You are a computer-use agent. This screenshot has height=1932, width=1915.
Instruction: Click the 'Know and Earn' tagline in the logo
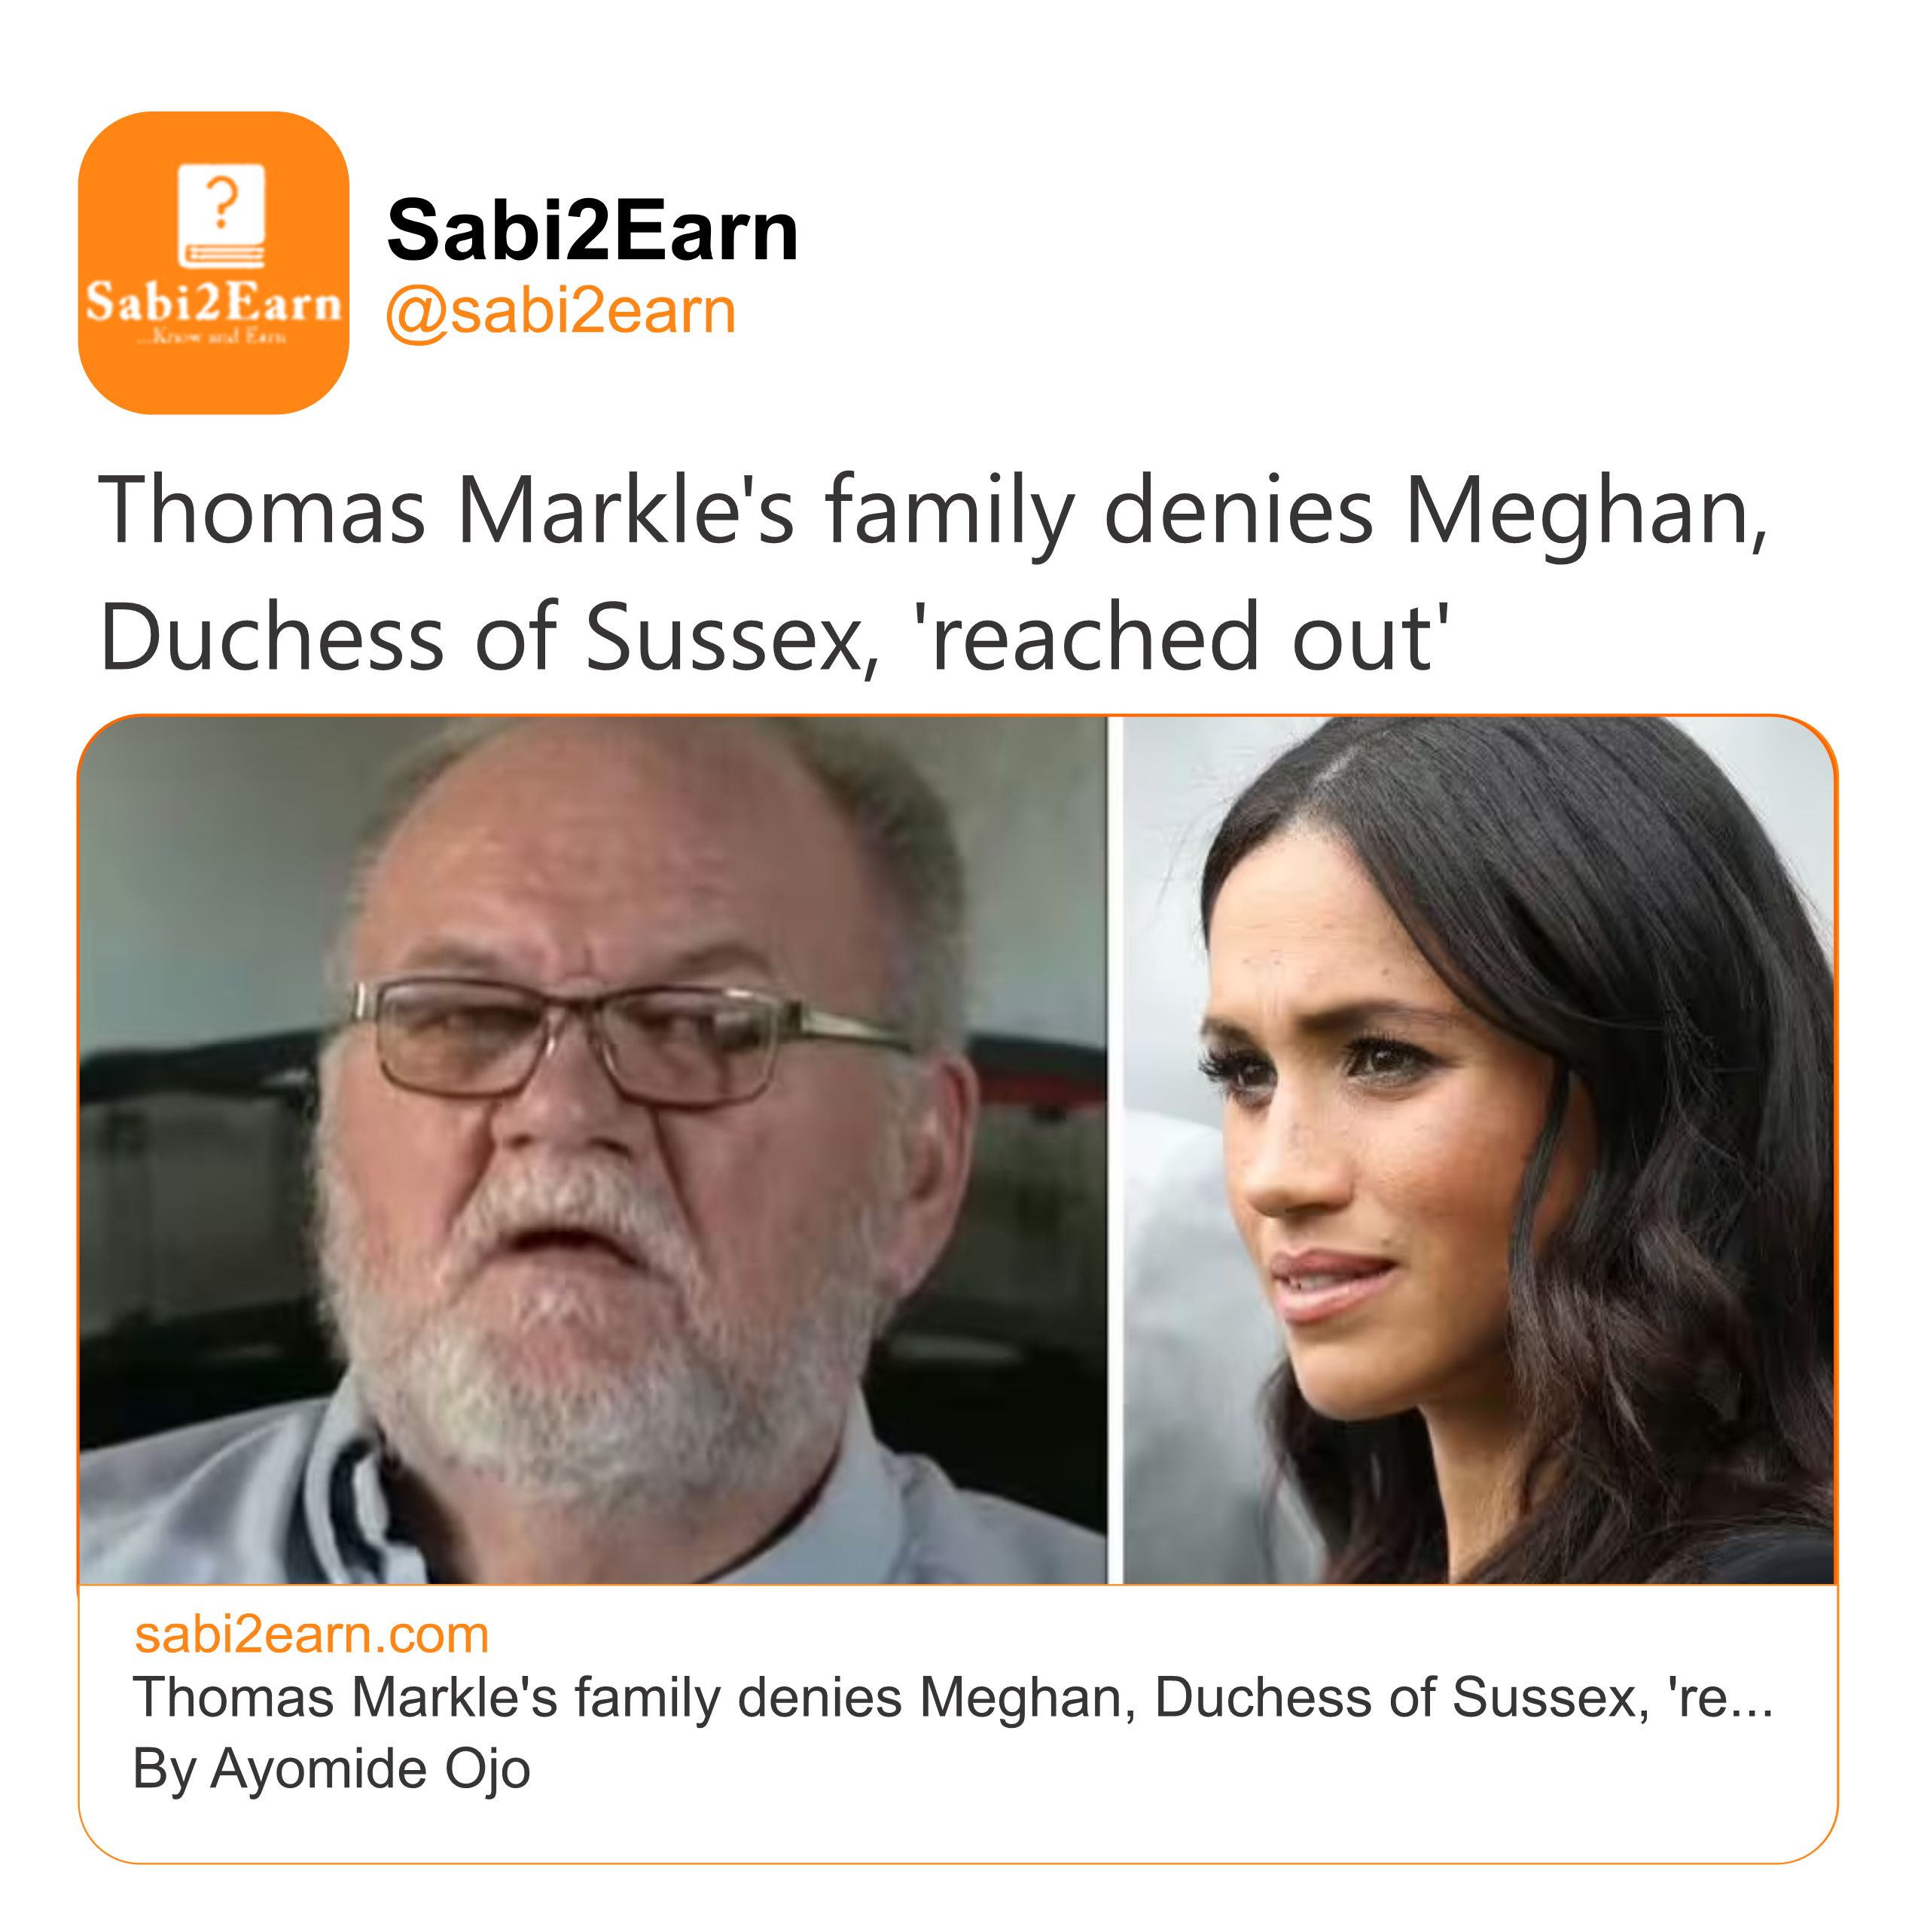213,338
